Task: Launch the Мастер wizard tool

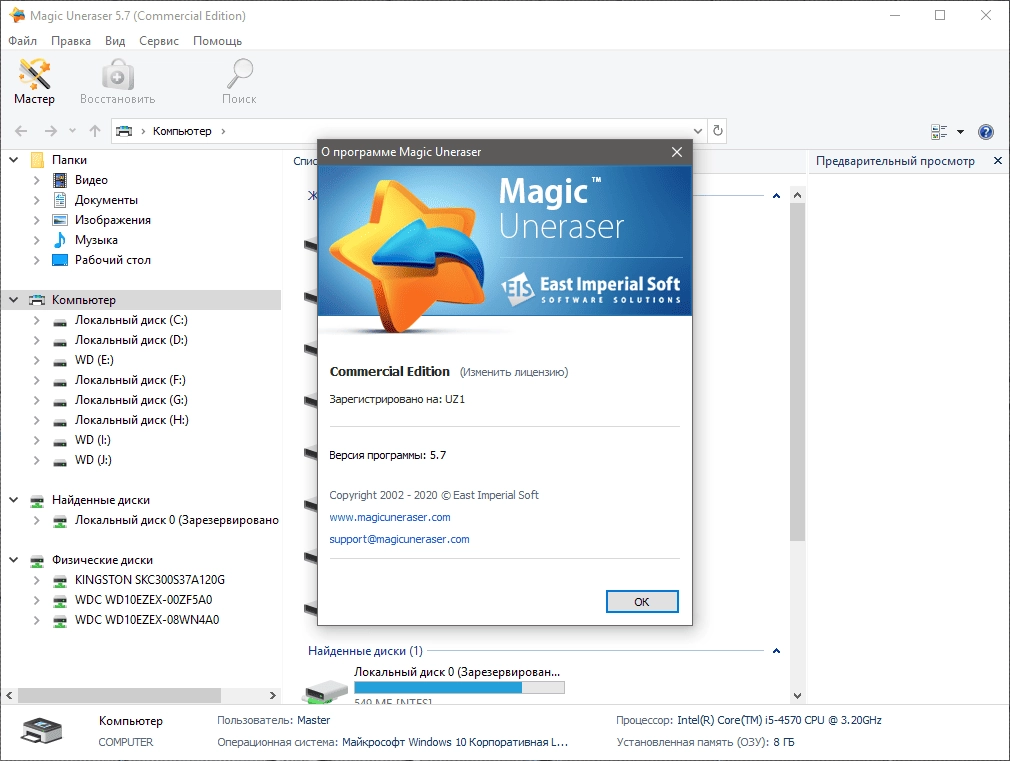Action: coord(34,81)
